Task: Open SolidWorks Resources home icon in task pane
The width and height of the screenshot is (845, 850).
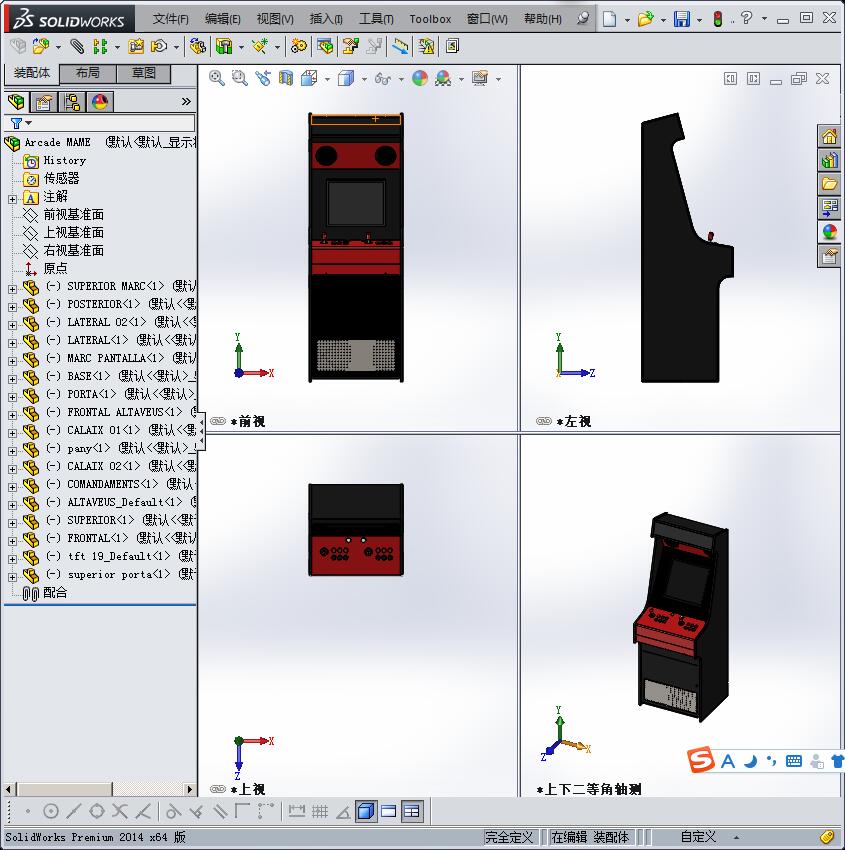Action: coord(829,137)
